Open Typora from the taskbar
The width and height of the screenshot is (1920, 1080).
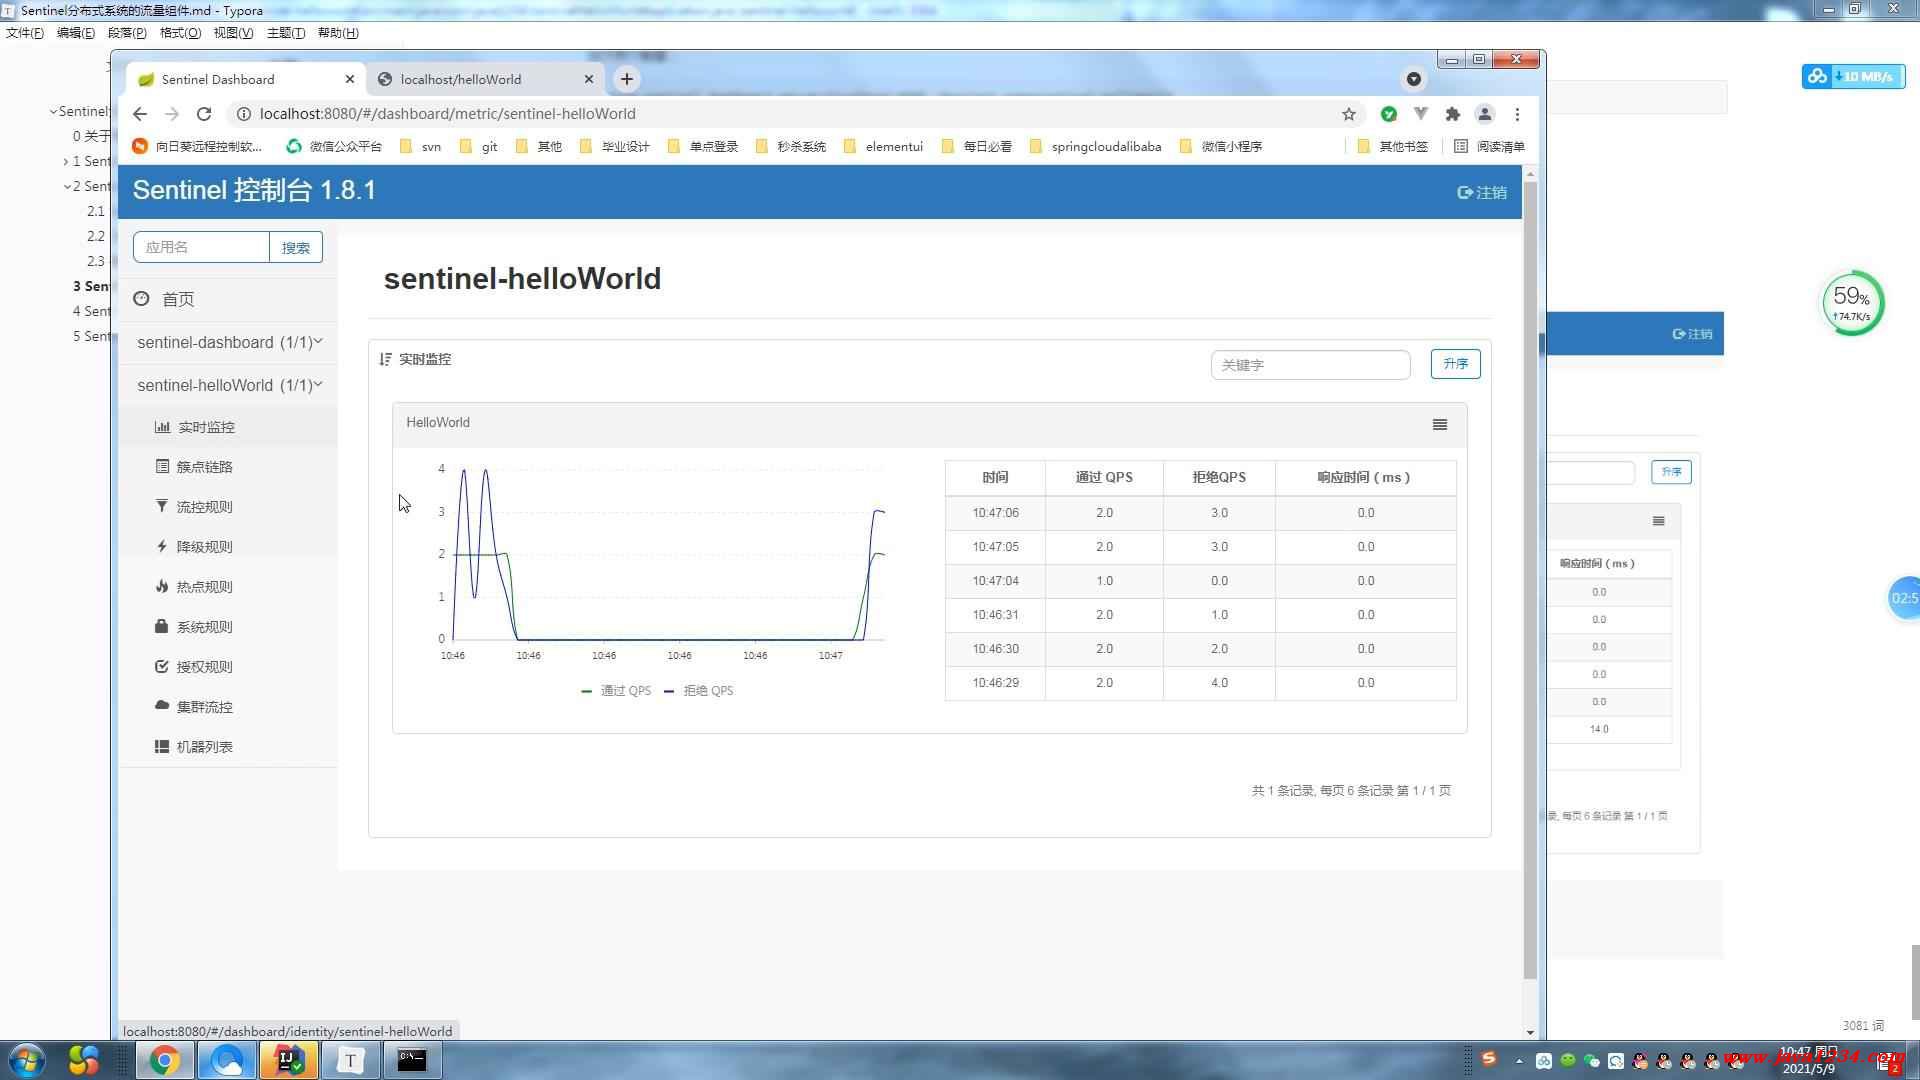(351, 1060)
